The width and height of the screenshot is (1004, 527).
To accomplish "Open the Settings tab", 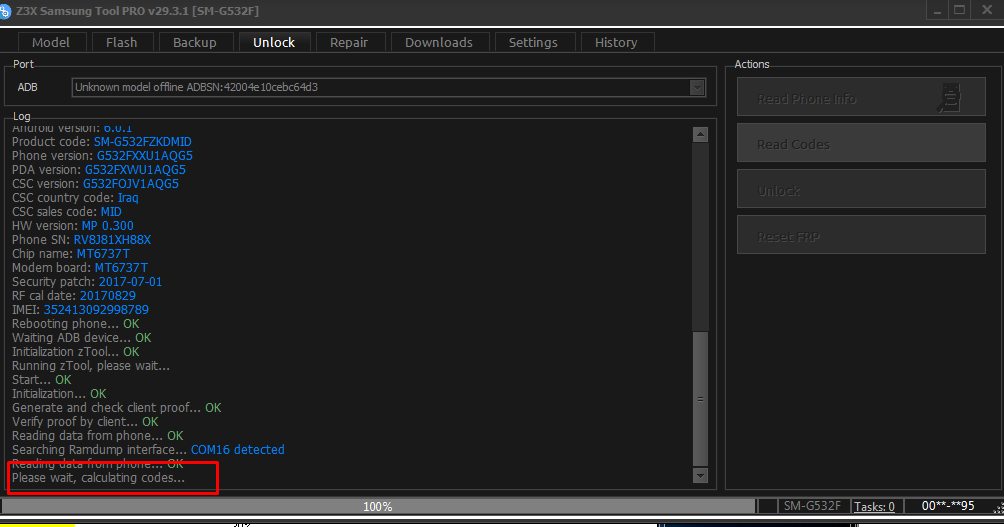I will pyautogui.click(x=533, y=42).
